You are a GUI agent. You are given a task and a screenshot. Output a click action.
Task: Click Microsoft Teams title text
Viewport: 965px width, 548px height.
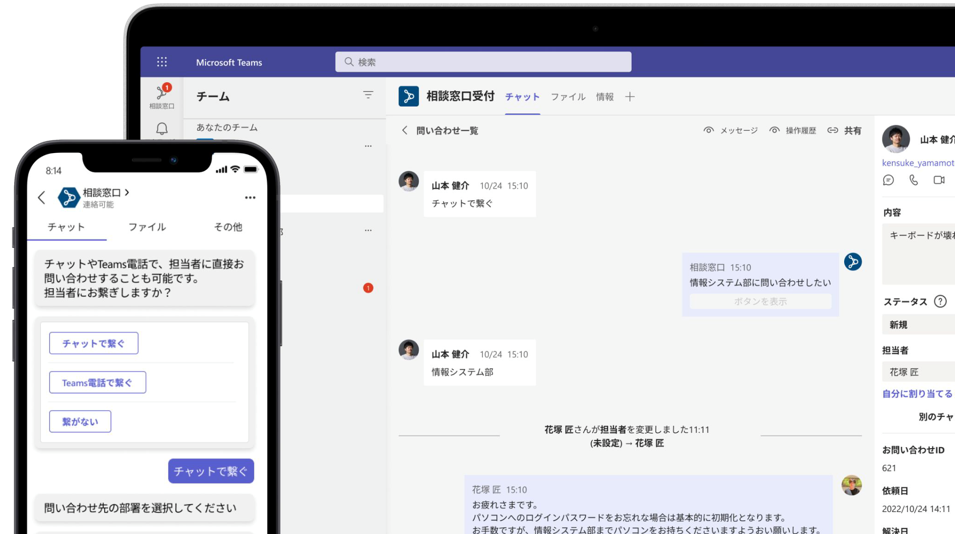229,62
